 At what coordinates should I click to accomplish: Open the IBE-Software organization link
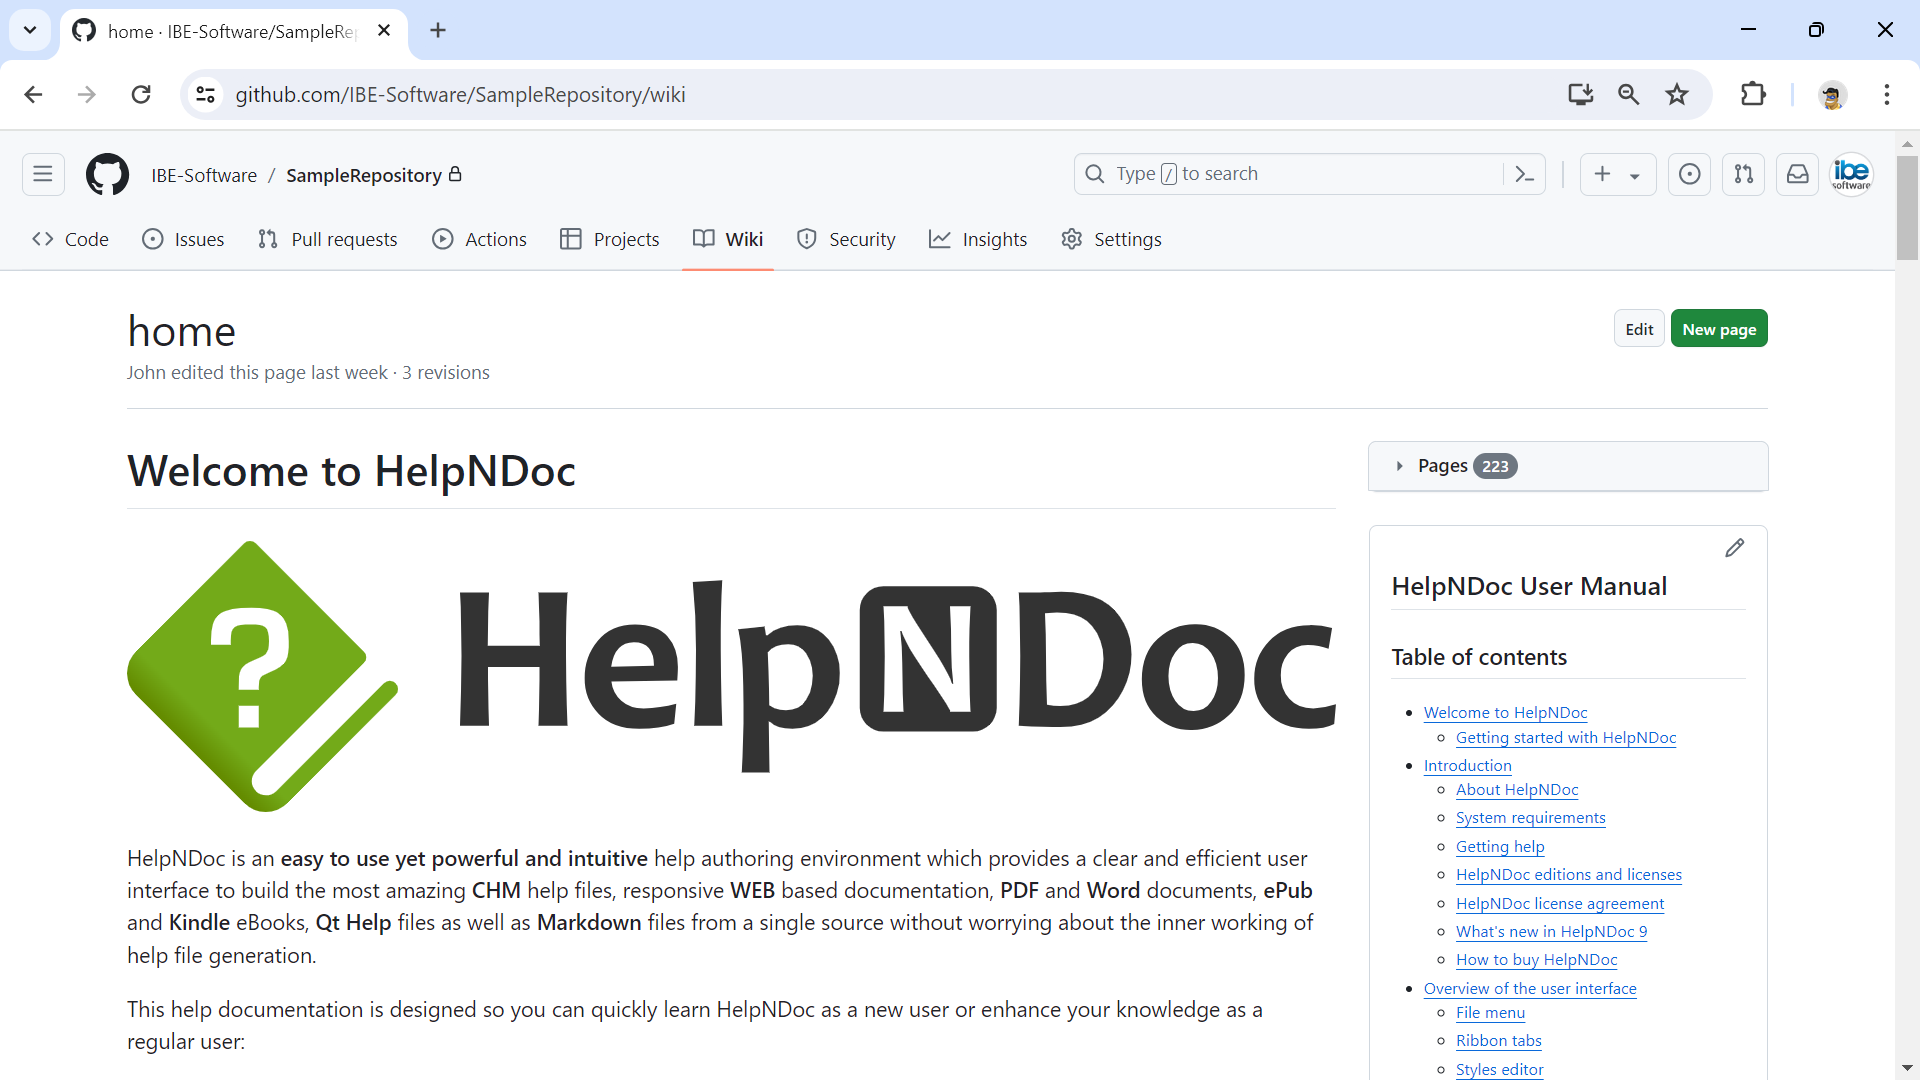pos(204,175)
